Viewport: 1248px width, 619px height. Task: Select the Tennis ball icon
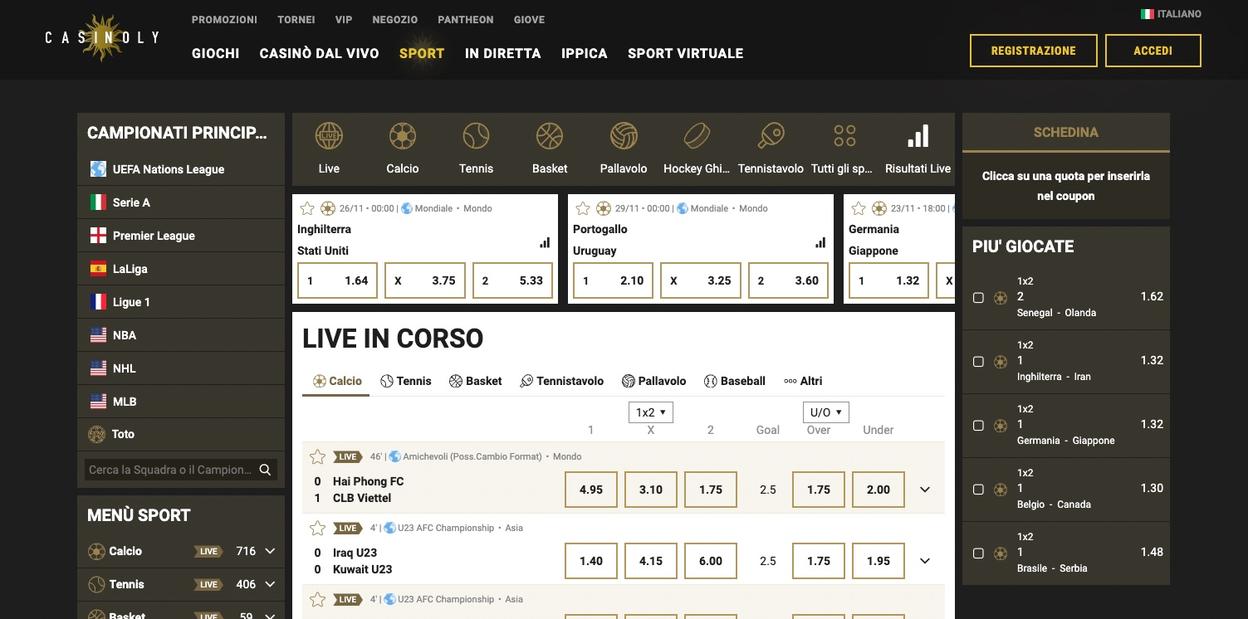coord(476,136)
